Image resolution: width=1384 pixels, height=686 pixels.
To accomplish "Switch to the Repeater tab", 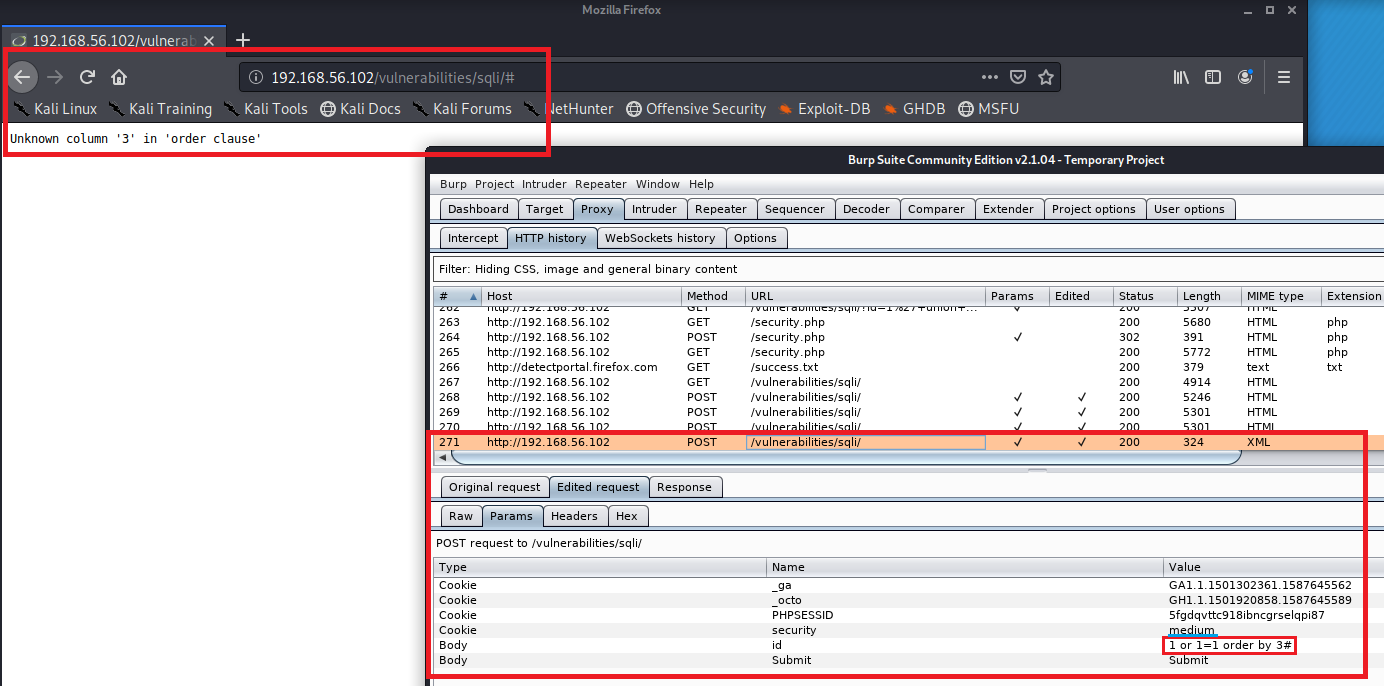I will [721, 209].
